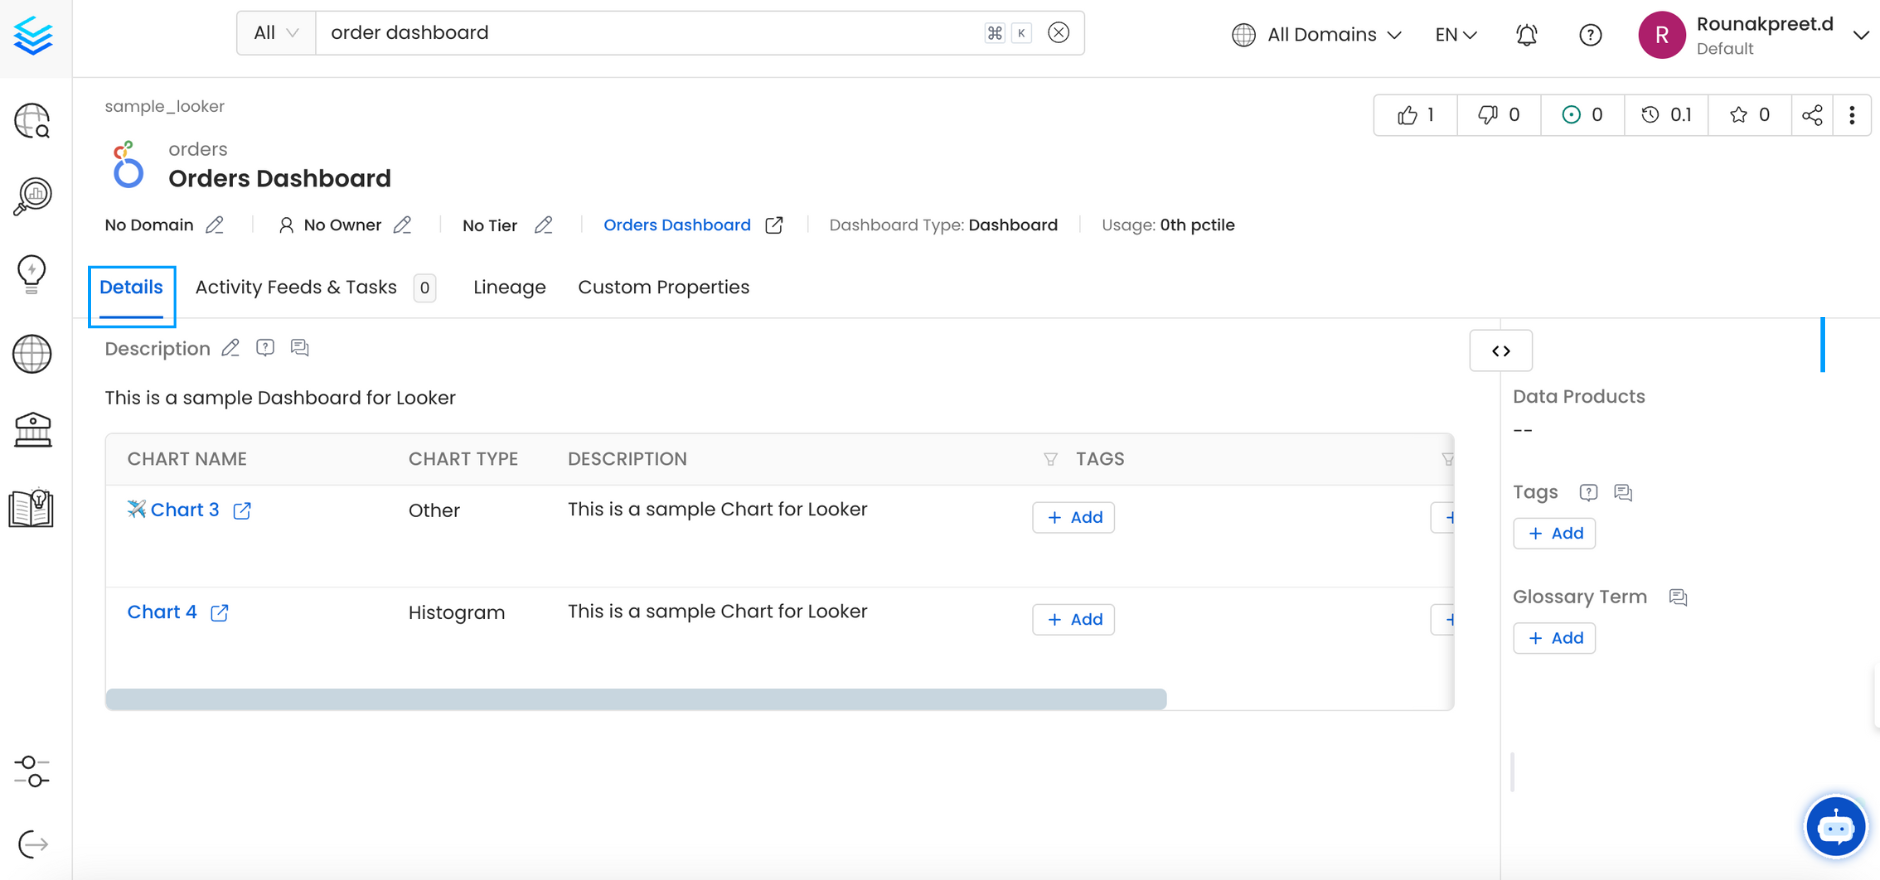This screenshot has width=1880, height=880.
Task: Click the user avatar R
Action: (x=1661, y=35)
